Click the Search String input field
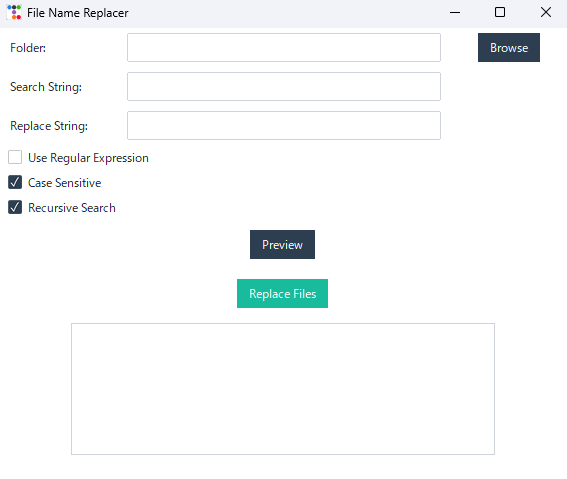This screenshot has height=479, width=567. (x=284, y=87)
